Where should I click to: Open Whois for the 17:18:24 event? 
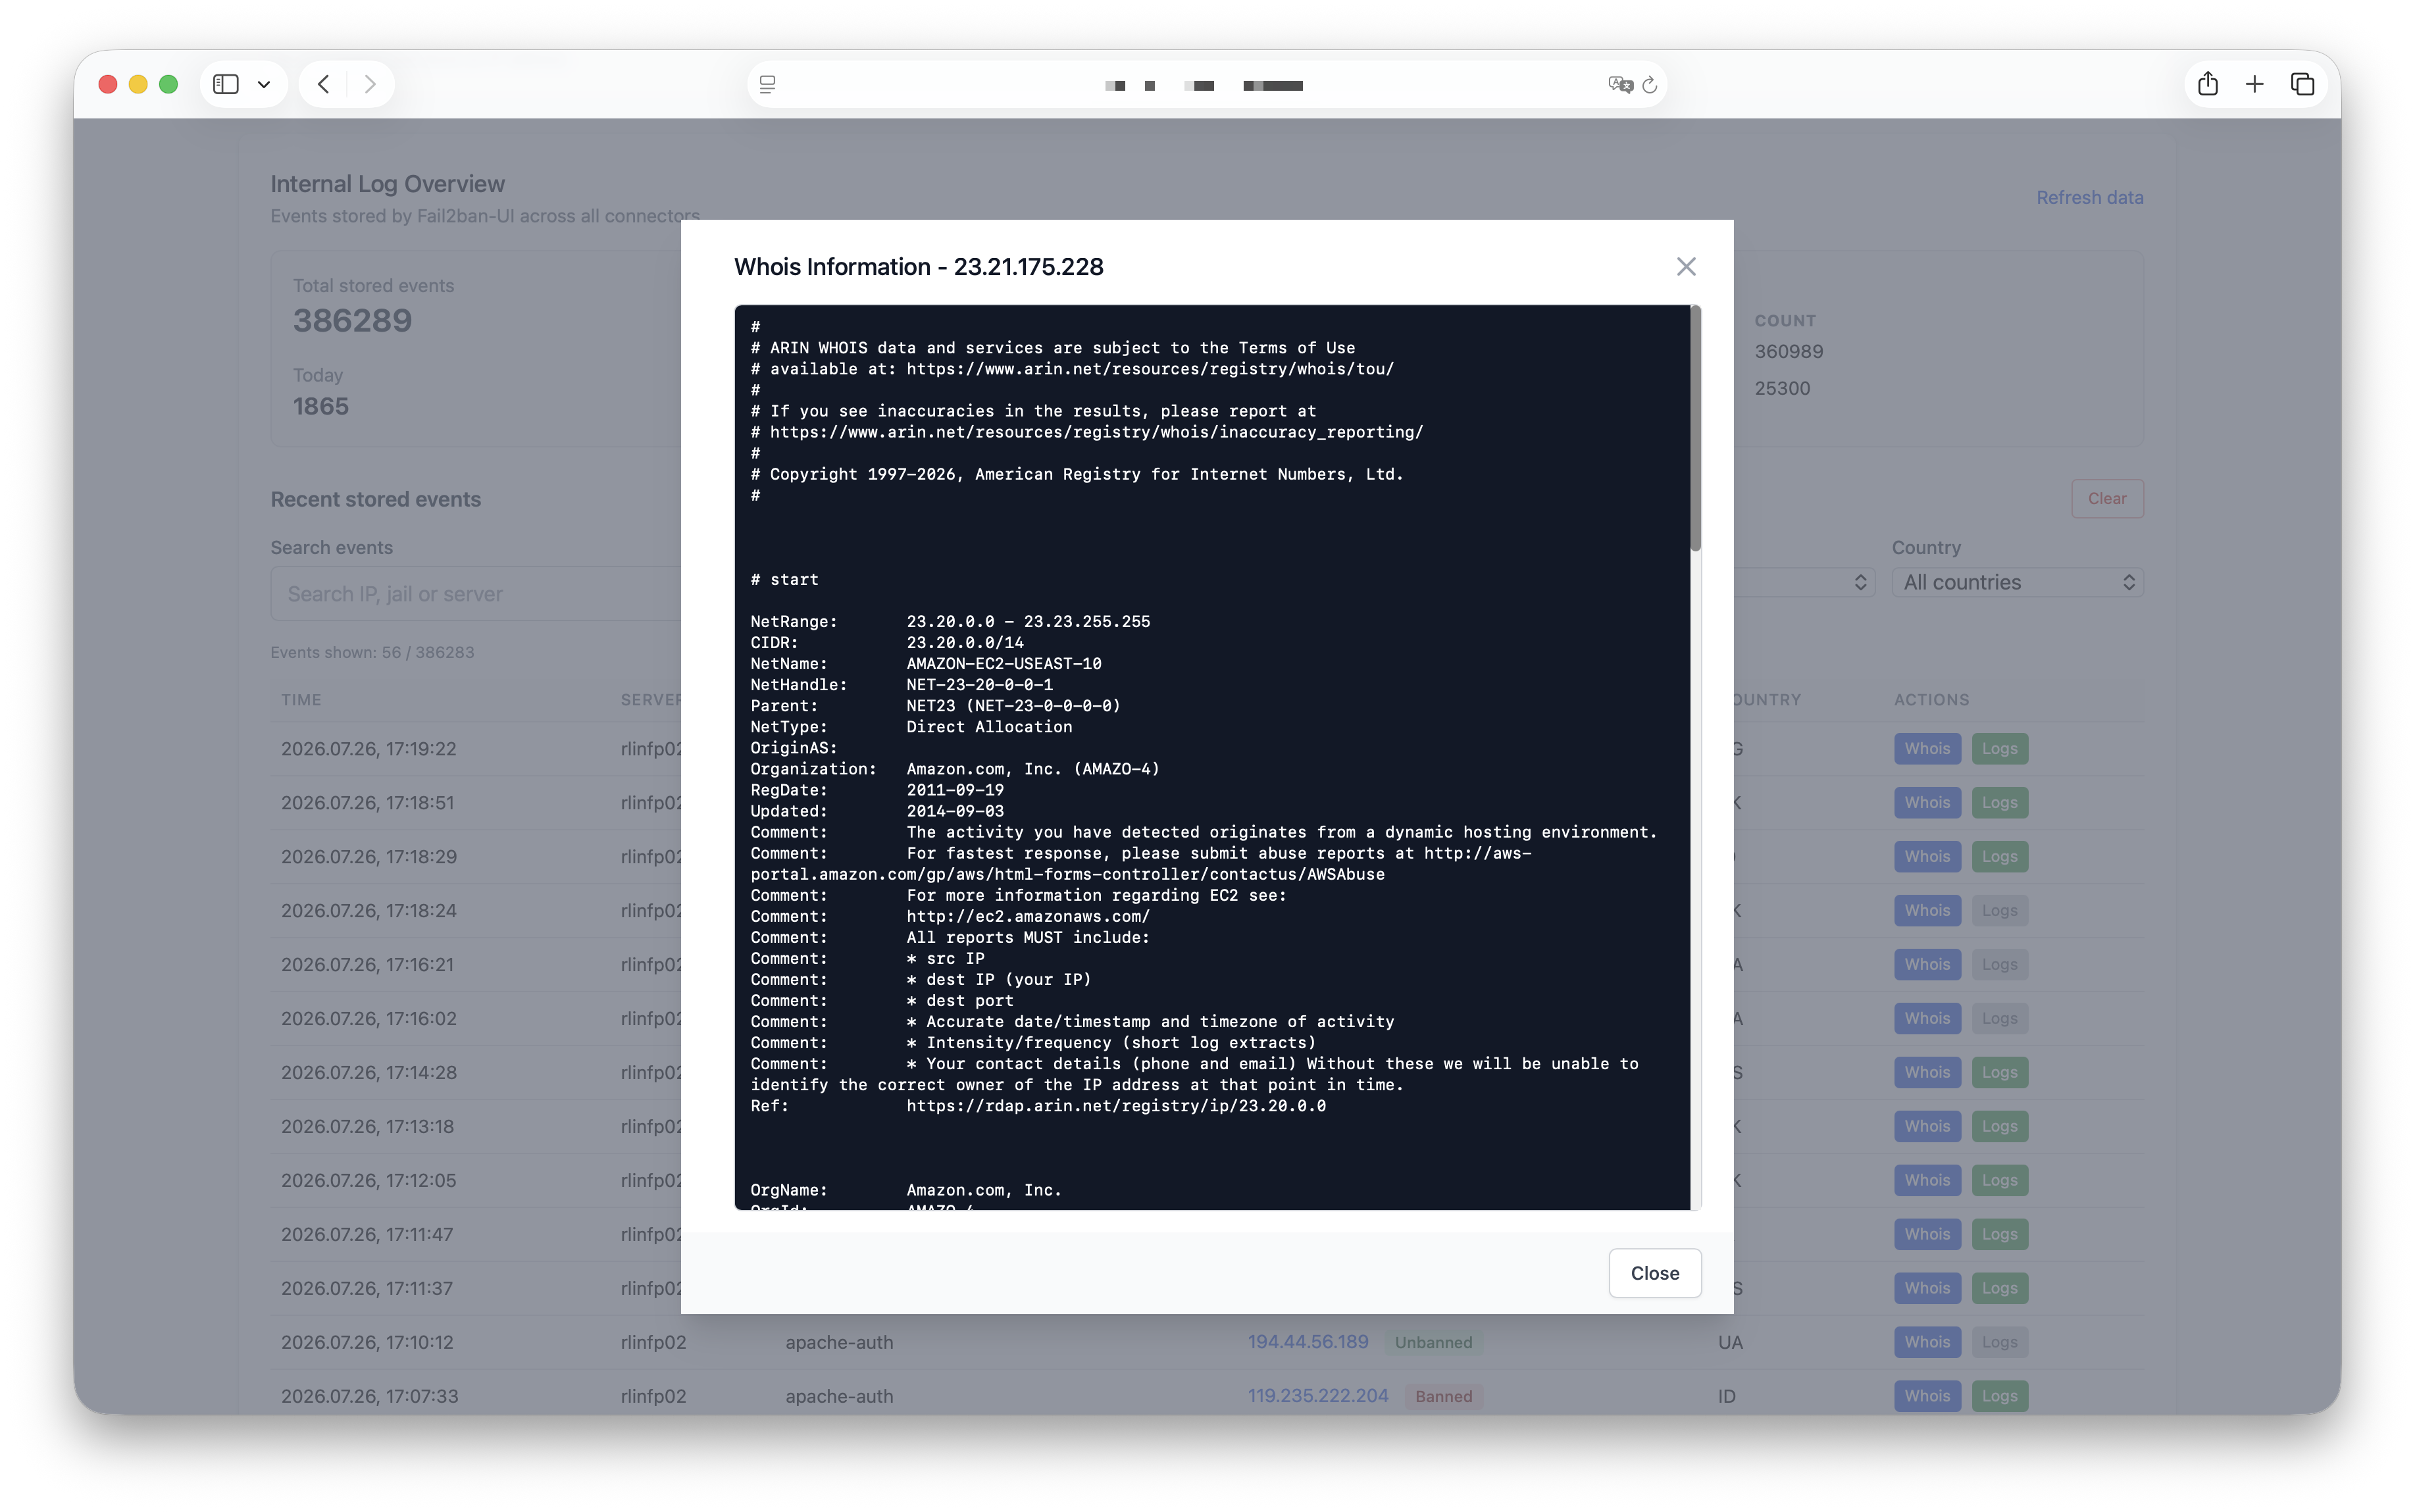click(1927, 910)
